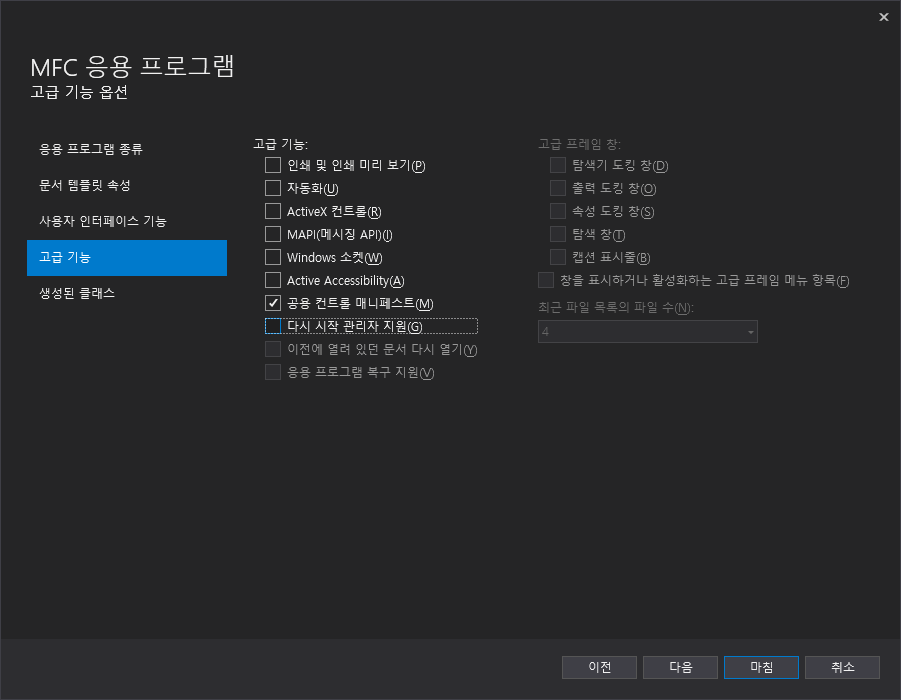Viewport: 901px width, 700px height.
Task: Select the 고급 기능 page
Action: [127, 257]
